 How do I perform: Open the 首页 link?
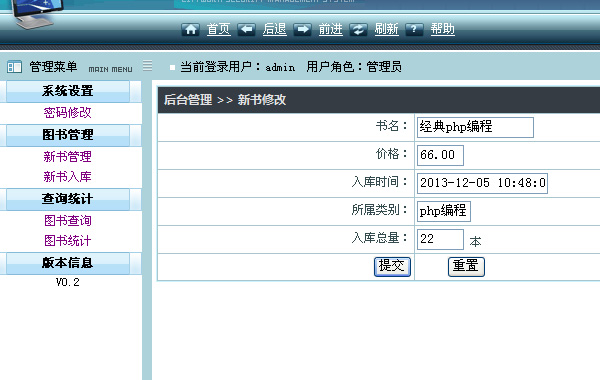point(218,29)
